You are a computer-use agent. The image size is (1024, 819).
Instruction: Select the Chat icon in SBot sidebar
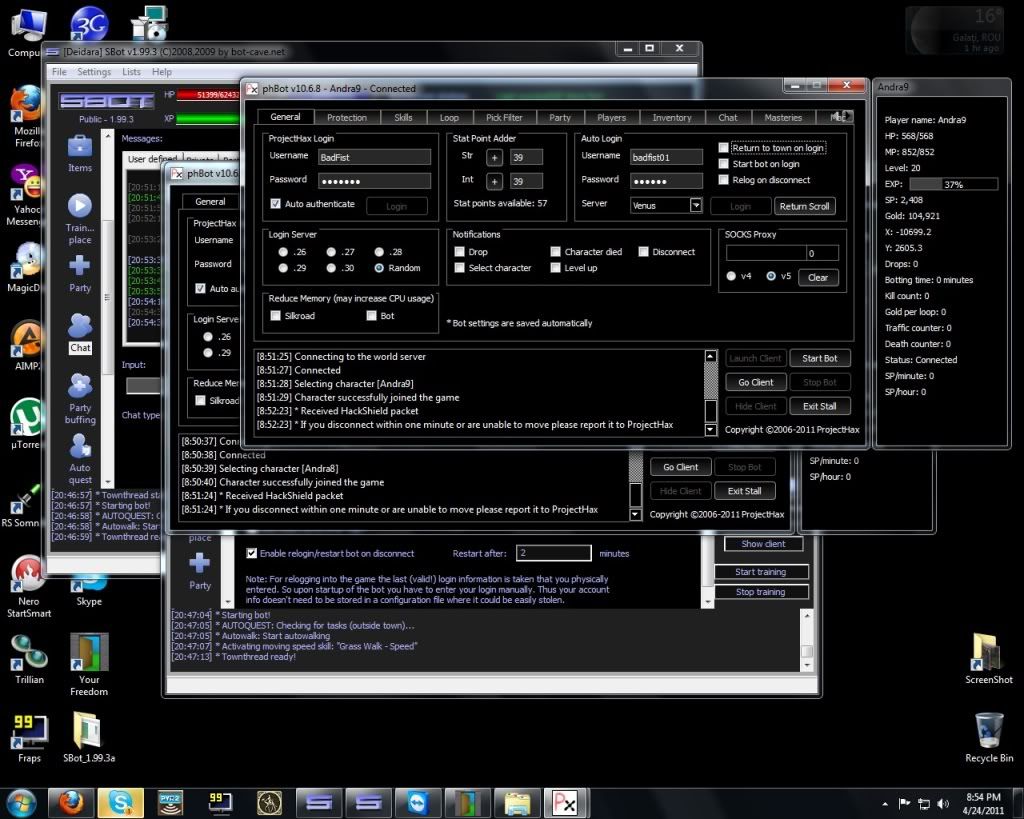click(80, 327)
